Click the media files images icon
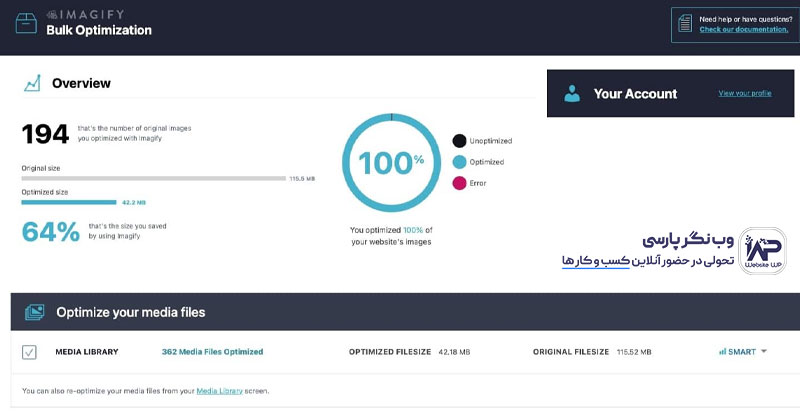 (35, 312)
